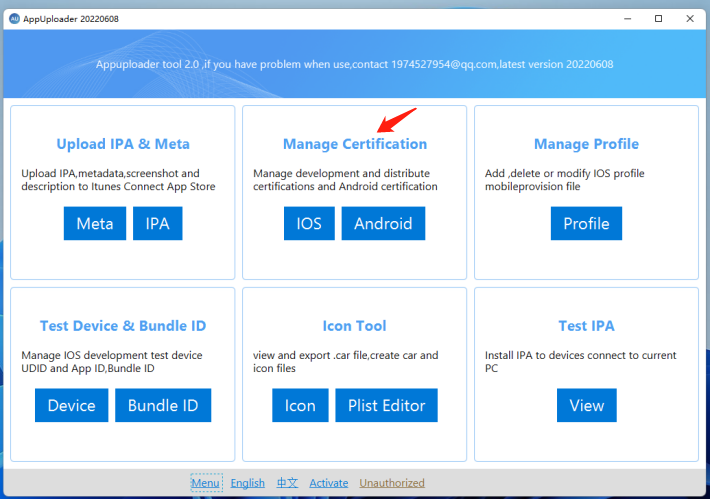Select the Test IPA heading
Viewport: 710px width, 499px height.
(586, 326)
